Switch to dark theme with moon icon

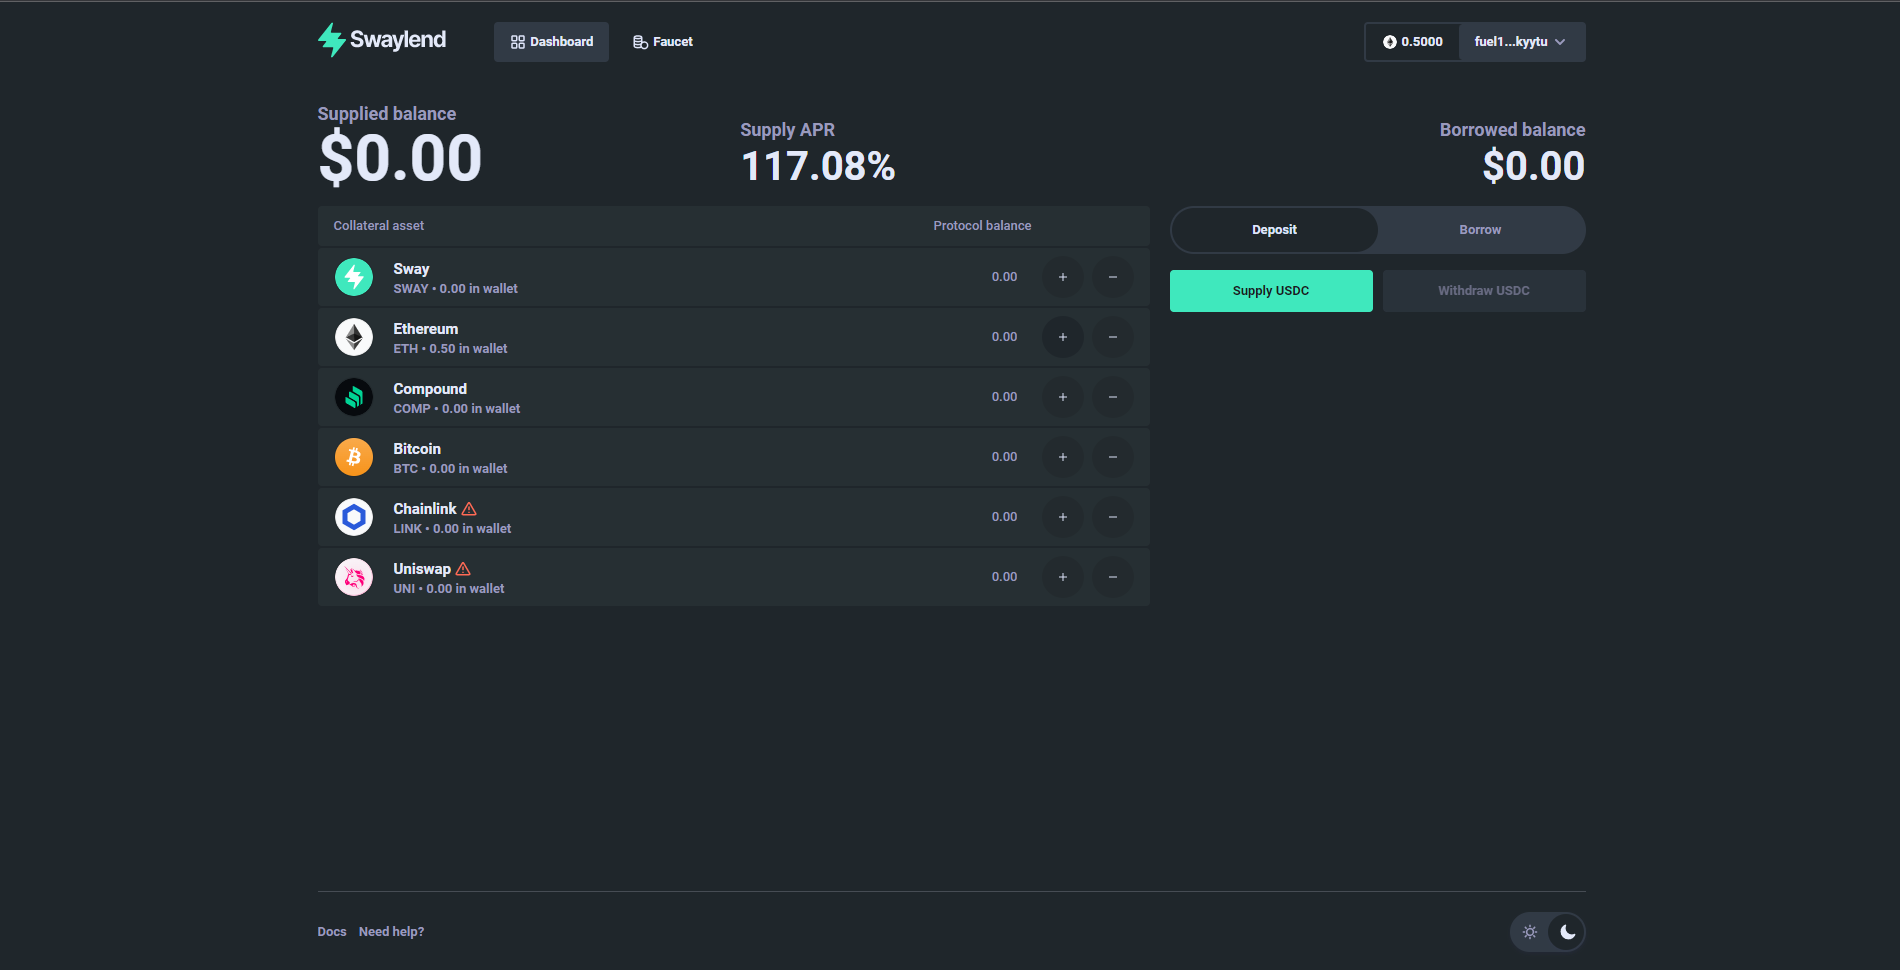pyautogui.click(x=1567, y=932)
